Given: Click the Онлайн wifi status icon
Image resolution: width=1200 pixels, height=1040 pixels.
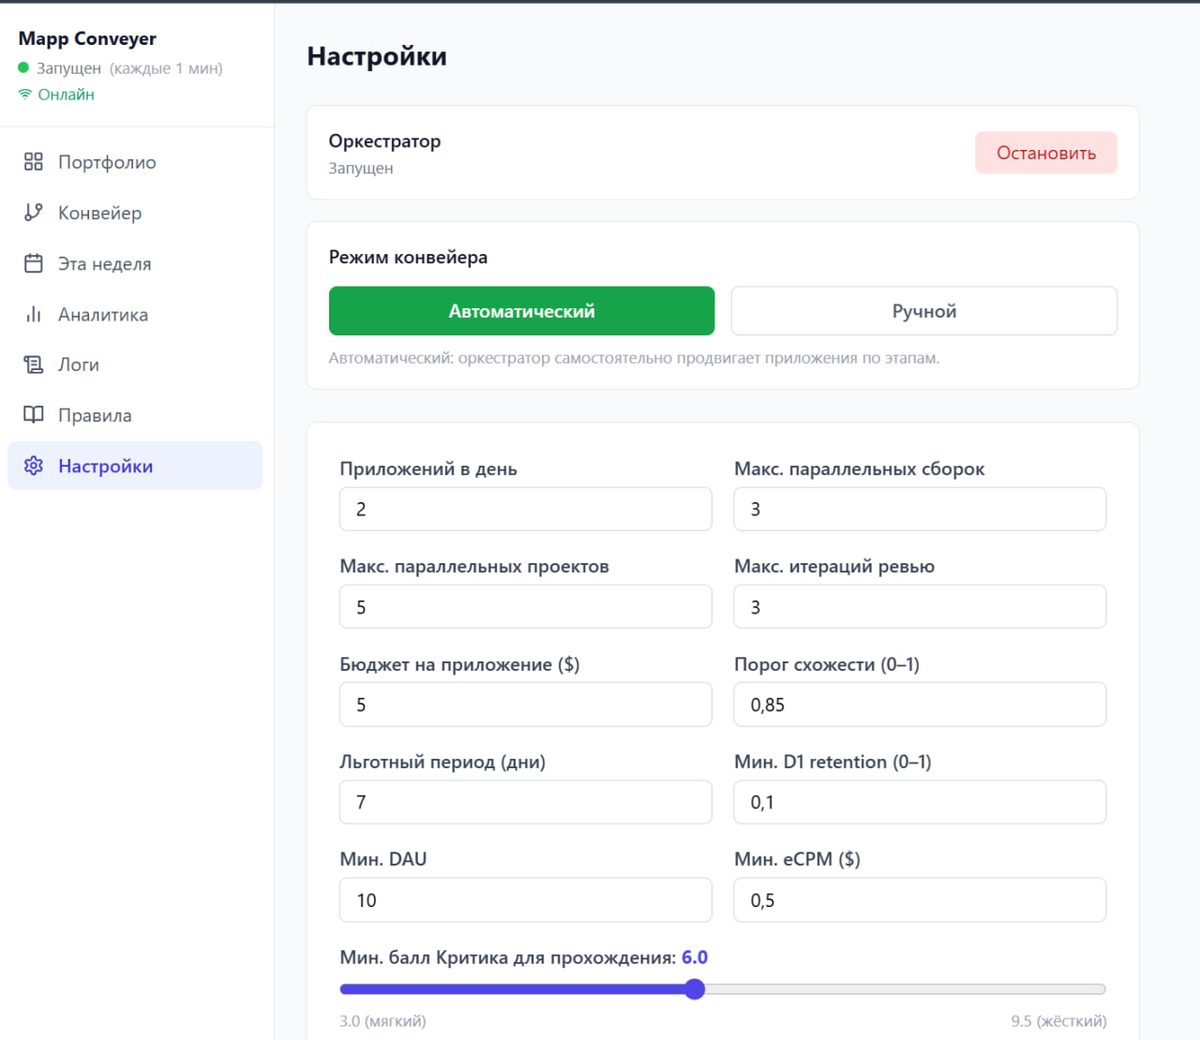Looking at the screenshot, I should pyautogui.click(x=25, y=94).
